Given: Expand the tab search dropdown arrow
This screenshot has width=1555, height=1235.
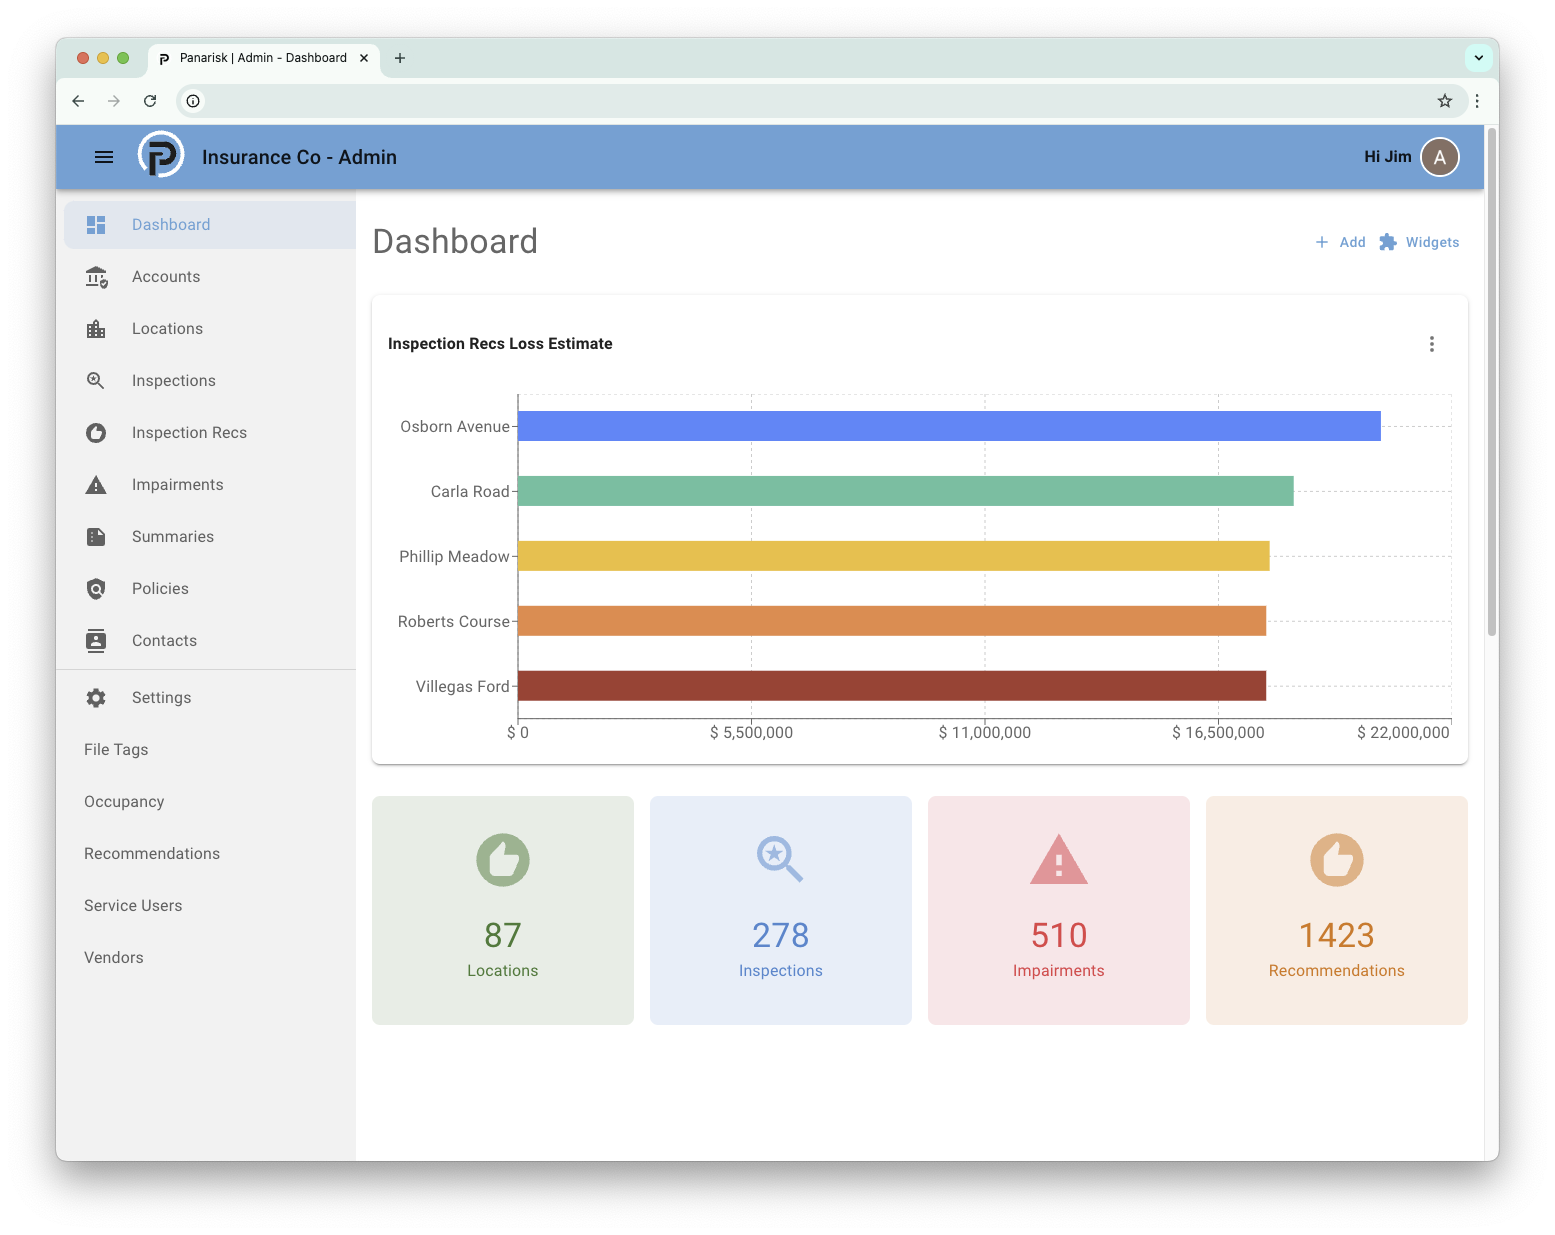Looking at the screenshot, I should pos(1479,58).
